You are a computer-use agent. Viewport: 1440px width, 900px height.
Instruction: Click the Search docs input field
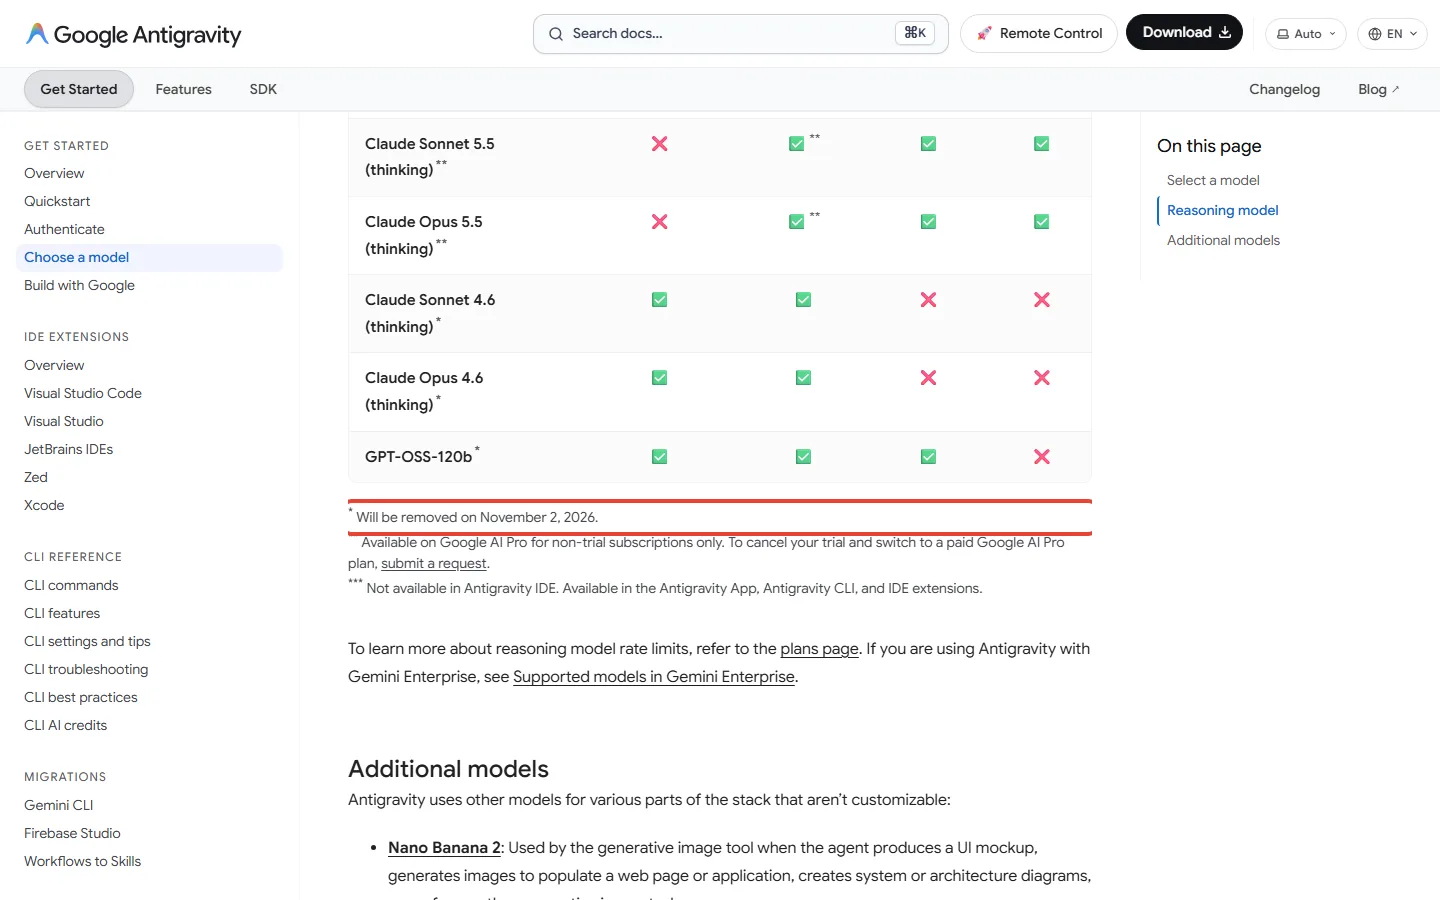(741, 34)
